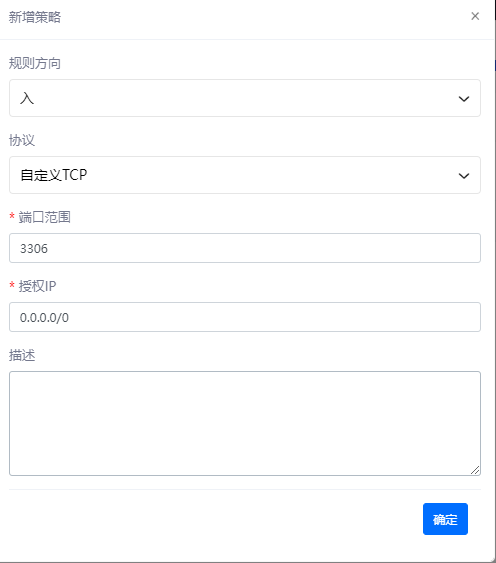Screen dimensions: 496x563
Task: Open the 规则方向 dropdown field
Action: (245, 98)
